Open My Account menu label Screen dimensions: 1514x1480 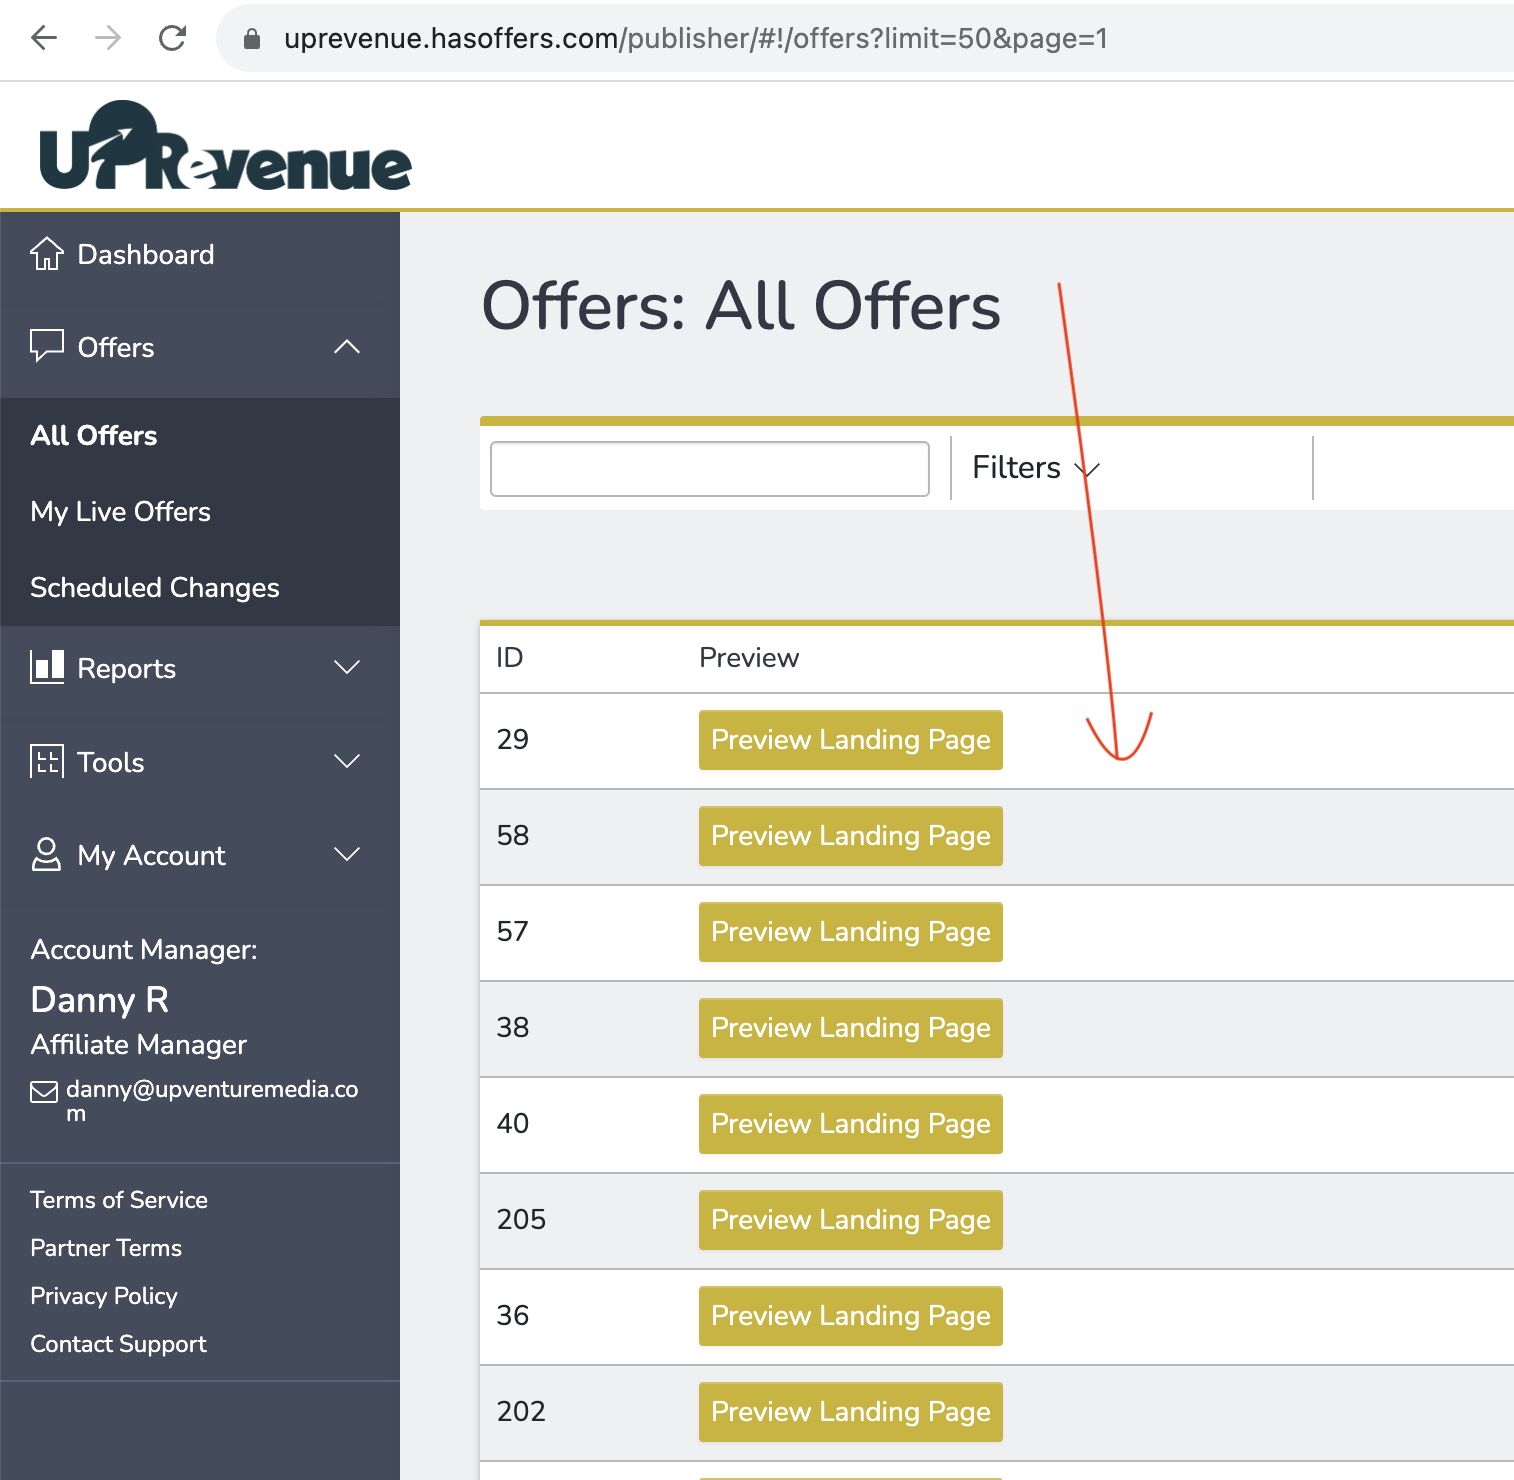click(152, 855)
